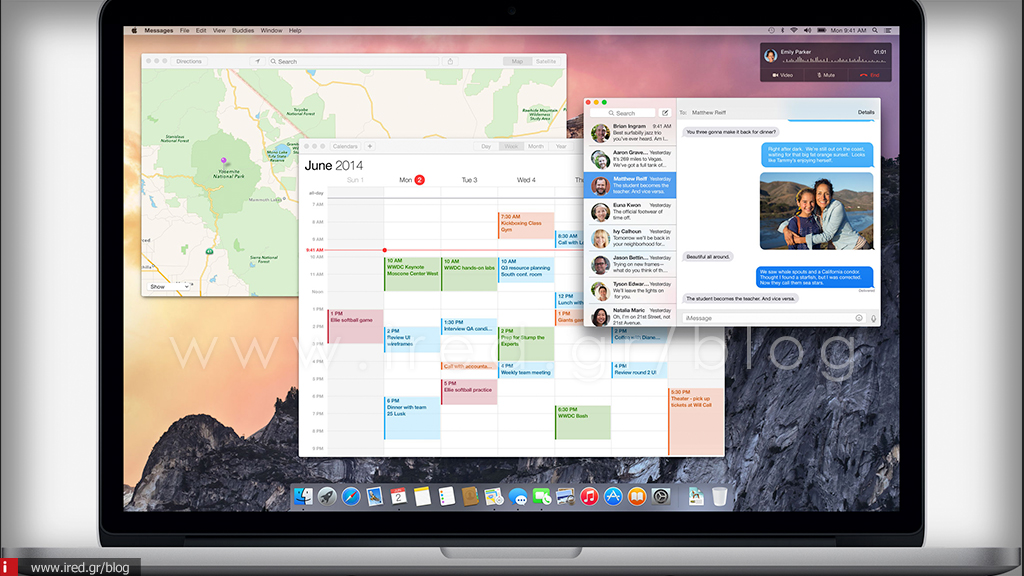Open Calendar icon in the Dock

pyautogui.click(x=398, y=497)
